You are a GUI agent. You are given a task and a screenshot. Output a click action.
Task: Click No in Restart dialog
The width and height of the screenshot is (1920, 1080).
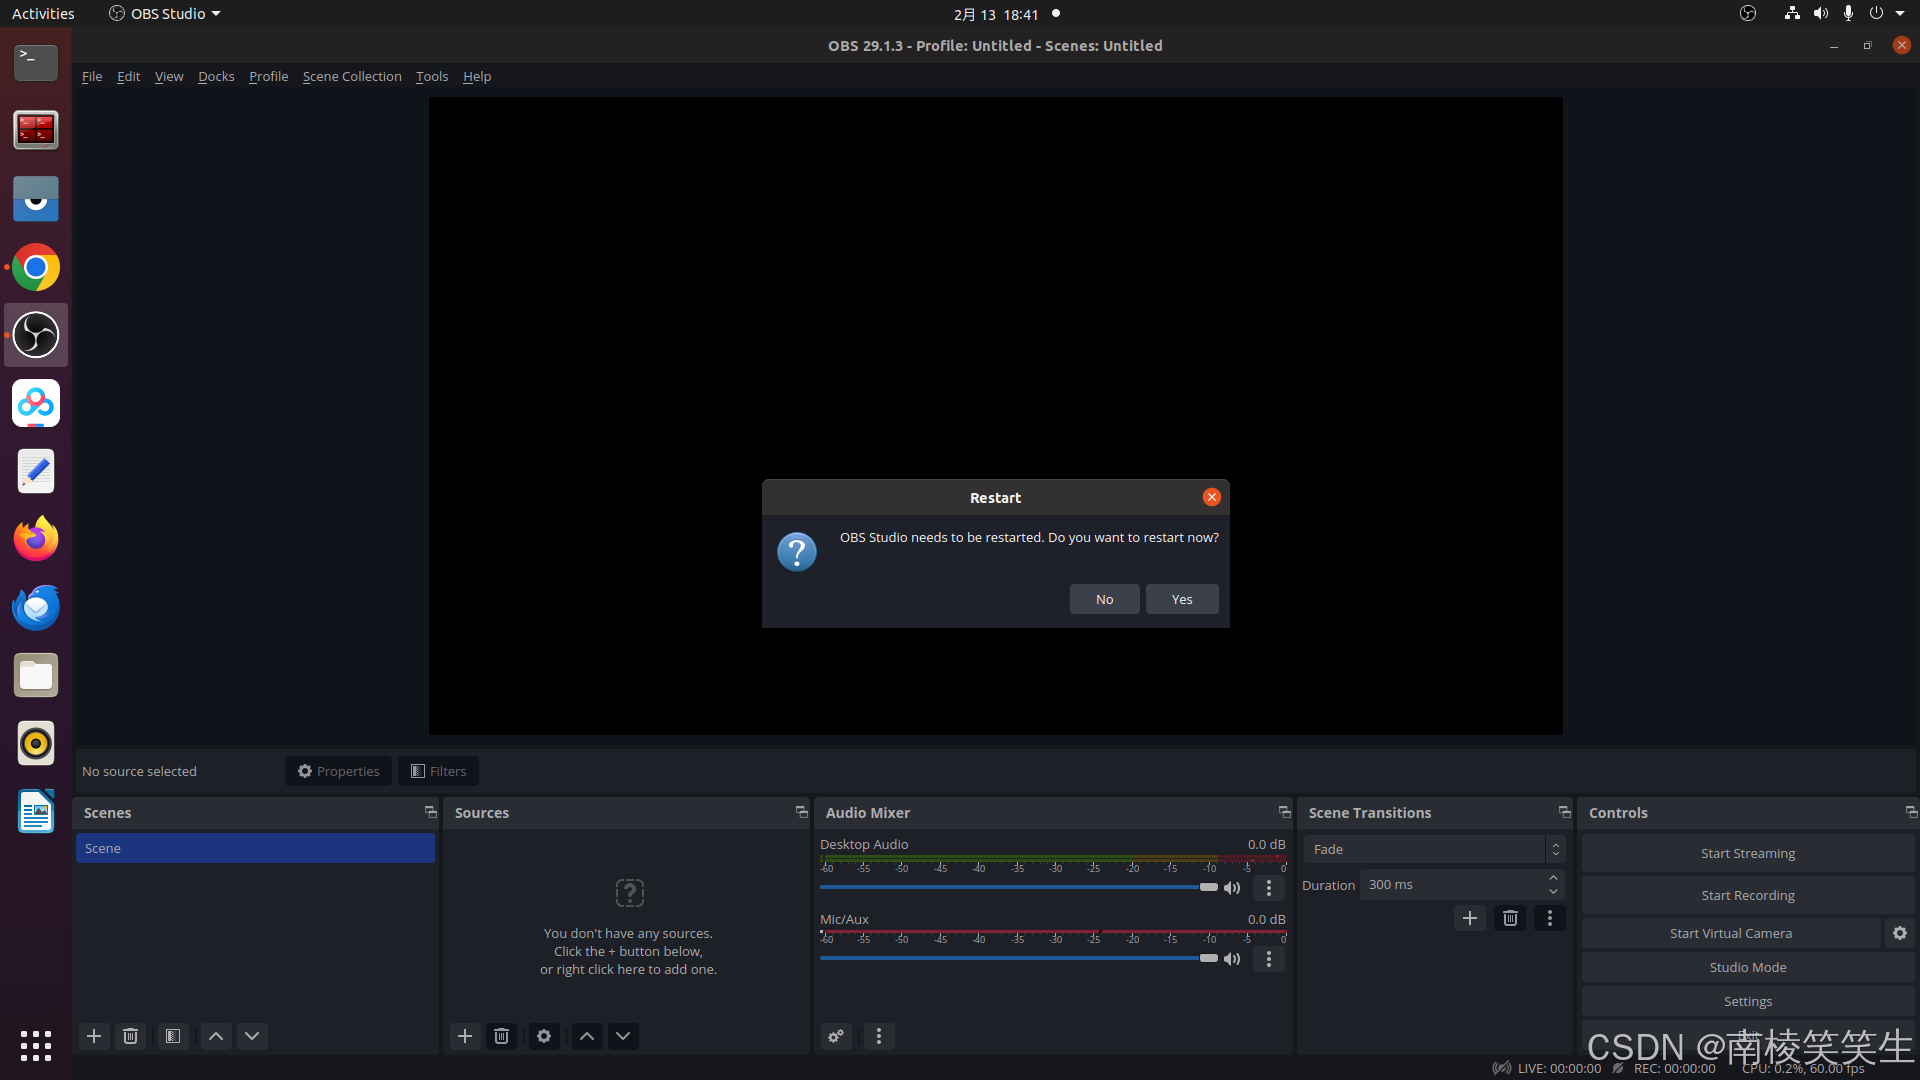(1104, 599)
